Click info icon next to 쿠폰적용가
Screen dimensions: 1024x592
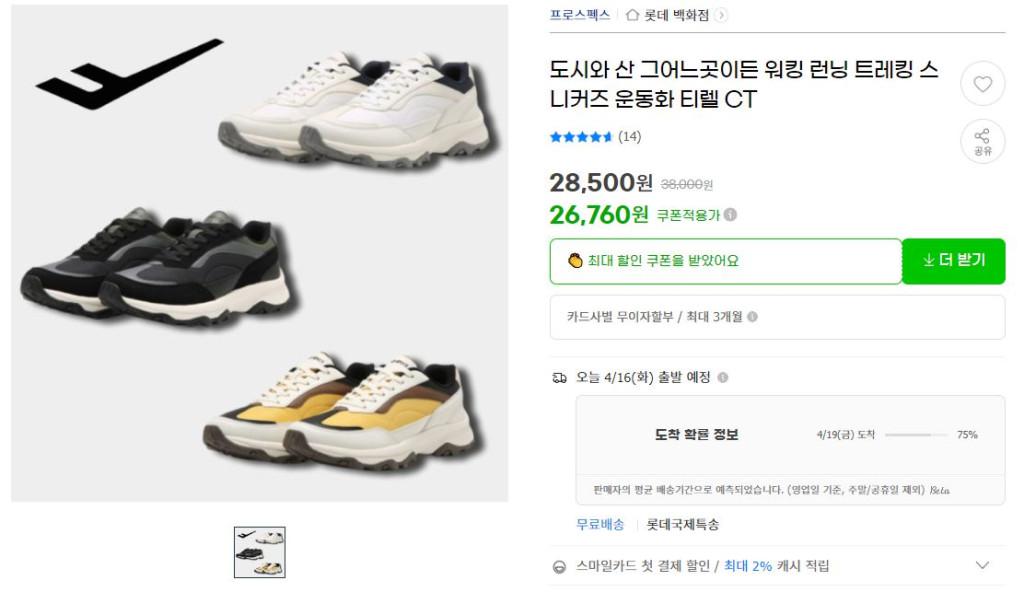pos(731,215)
